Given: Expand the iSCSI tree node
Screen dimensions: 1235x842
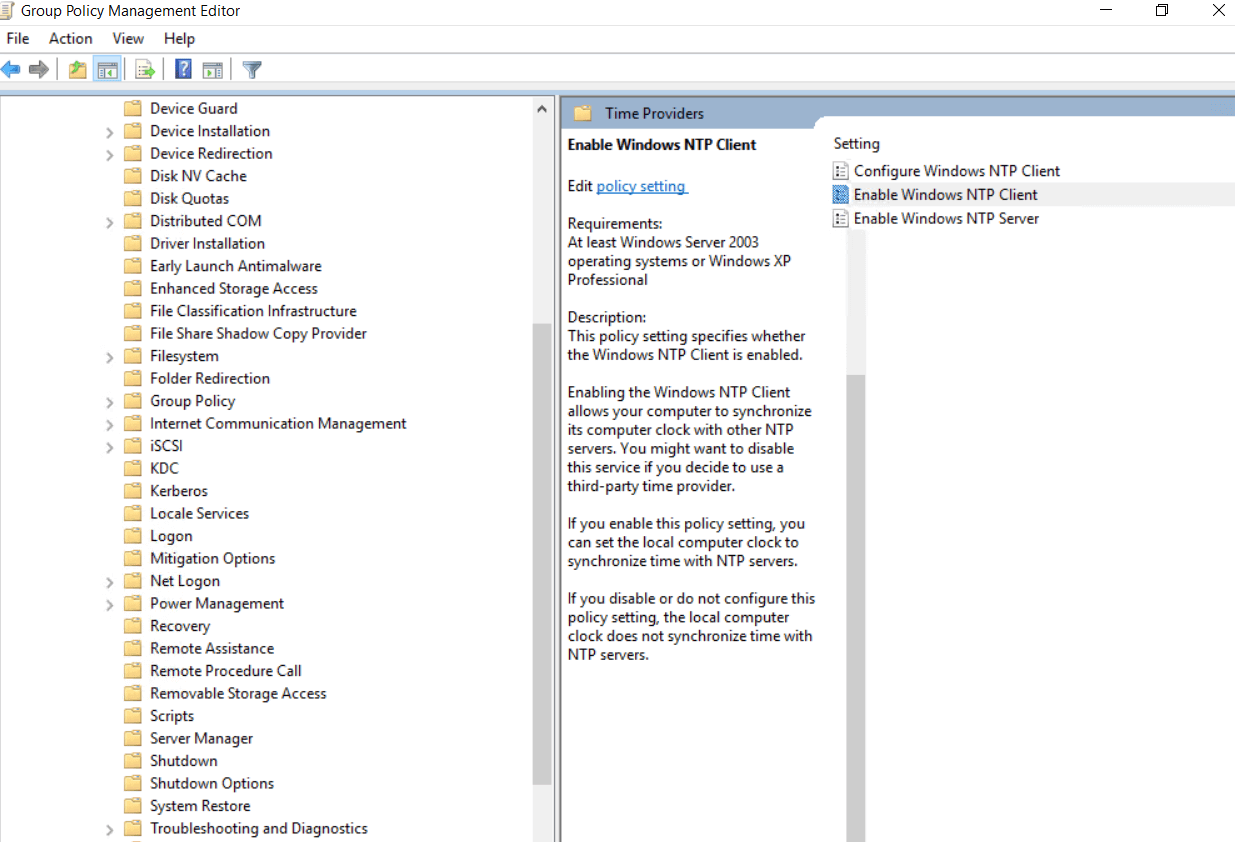Looking at the screenshot, I should [110, 447].
